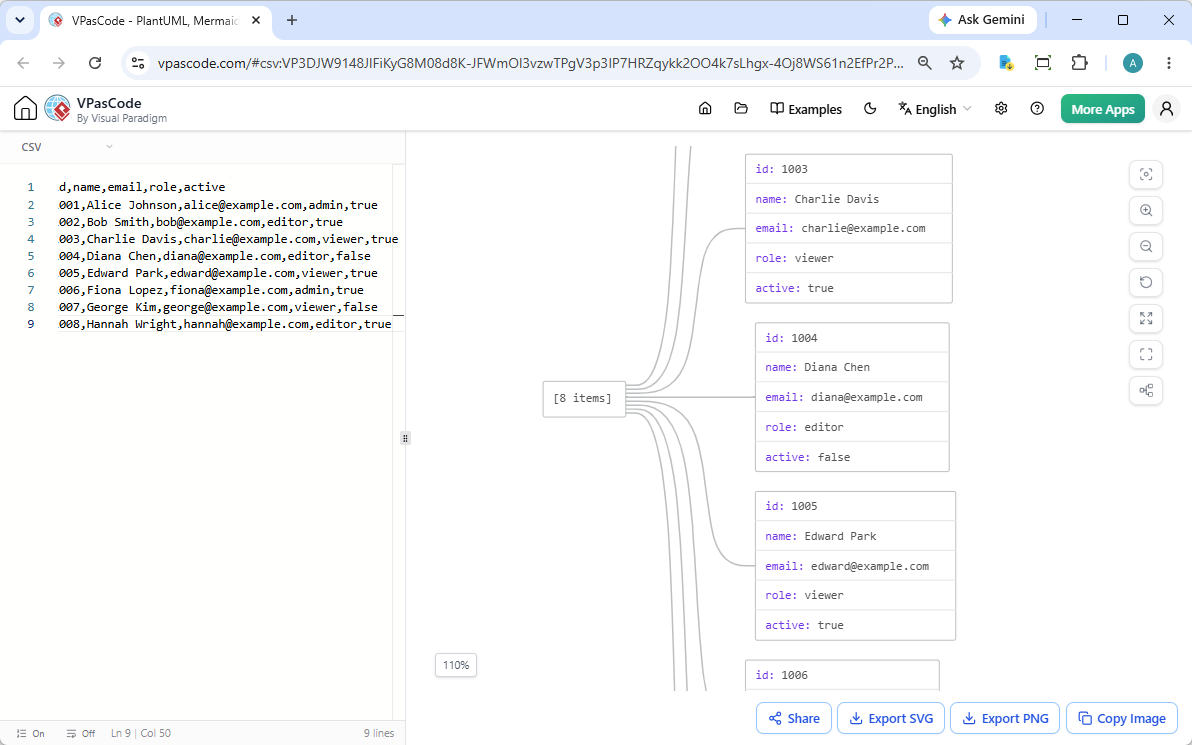Click the CSV header line d,name,email,role,active
The image size is (1192, 745).
pyautogui.click(x=142, y=187)
